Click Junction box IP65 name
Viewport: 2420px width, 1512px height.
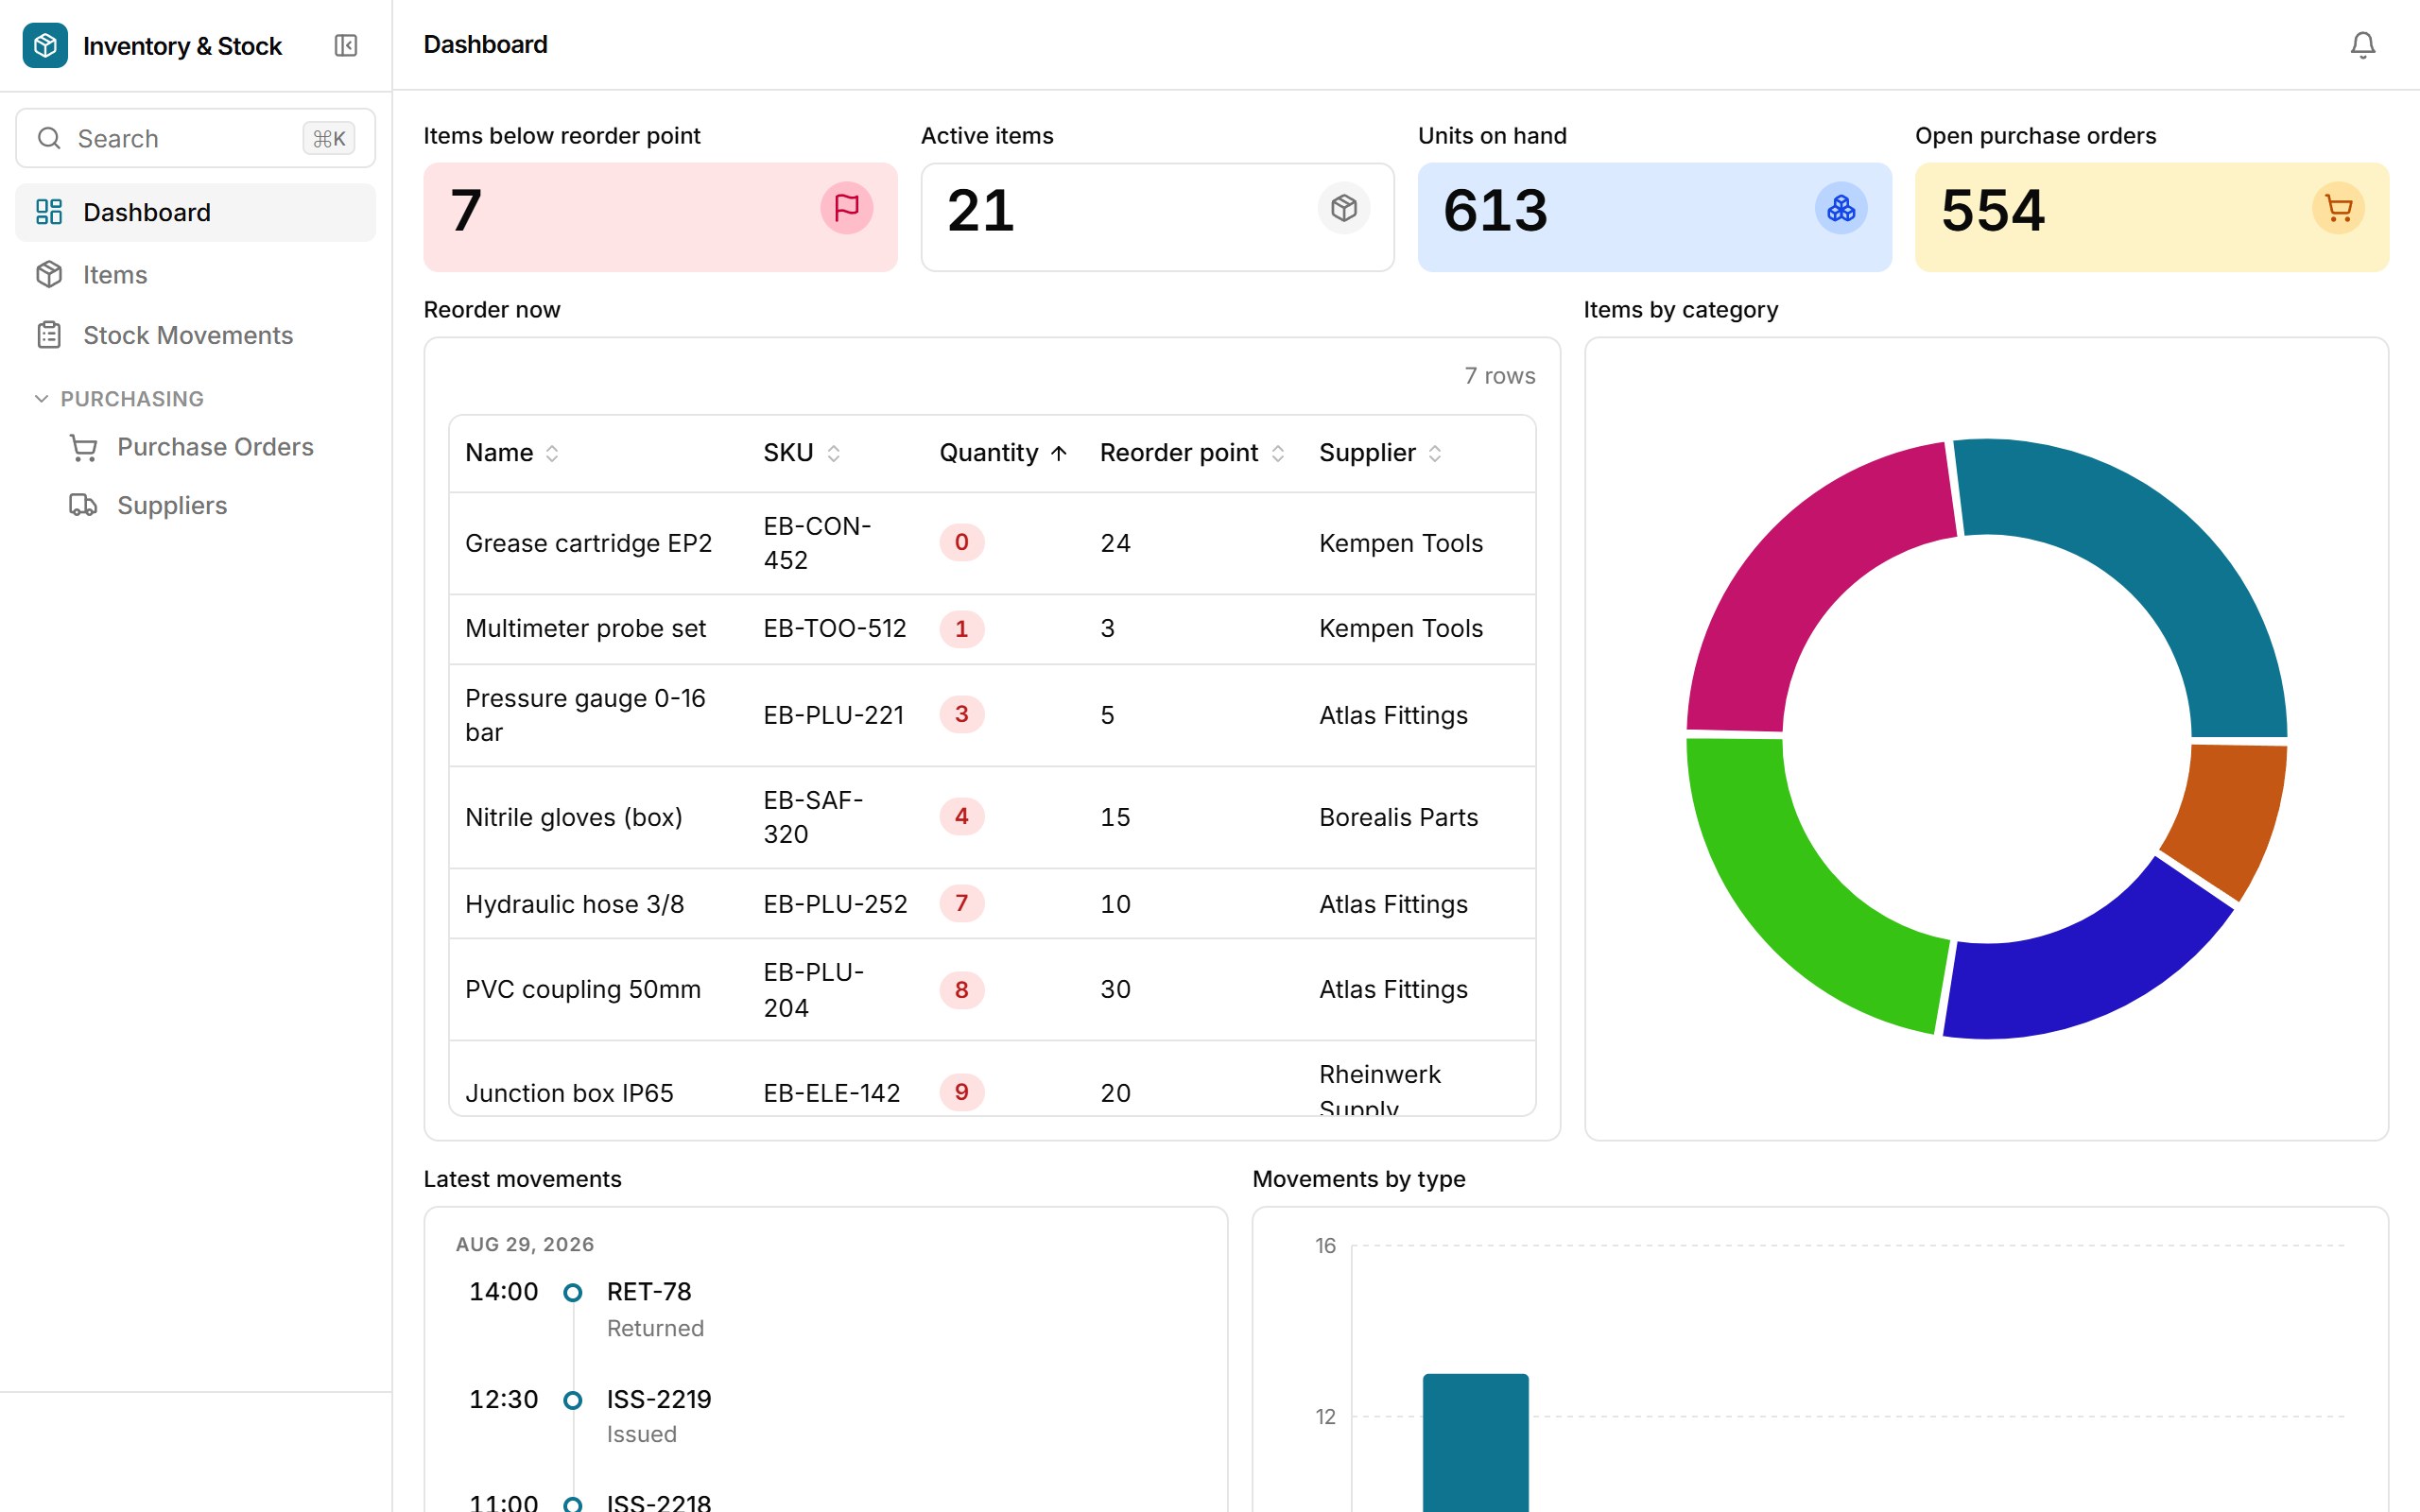569,1093
